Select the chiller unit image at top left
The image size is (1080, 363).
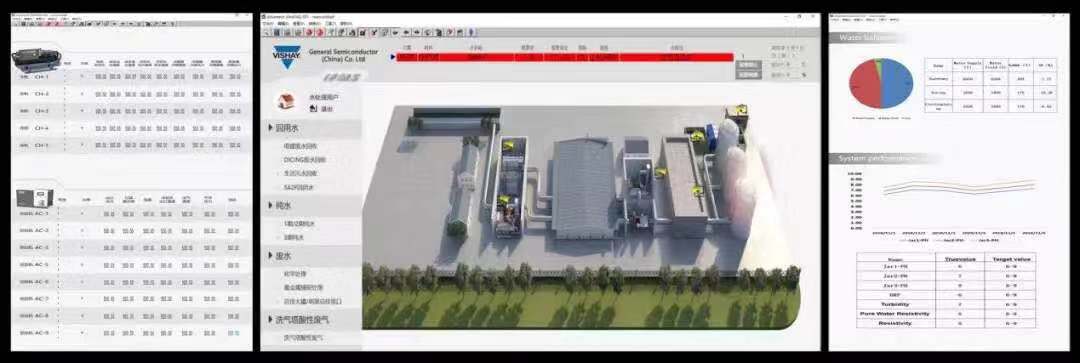click(x=37, y=60)
